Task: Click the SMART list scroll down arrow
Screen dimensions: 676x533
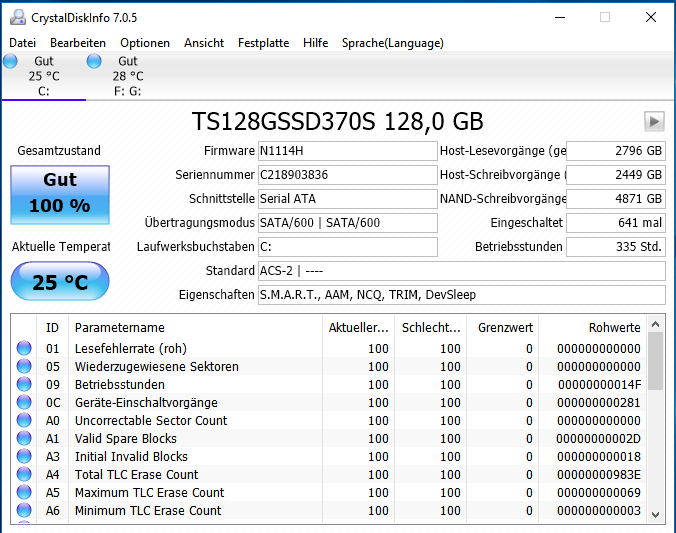Action: click(656, 514)
